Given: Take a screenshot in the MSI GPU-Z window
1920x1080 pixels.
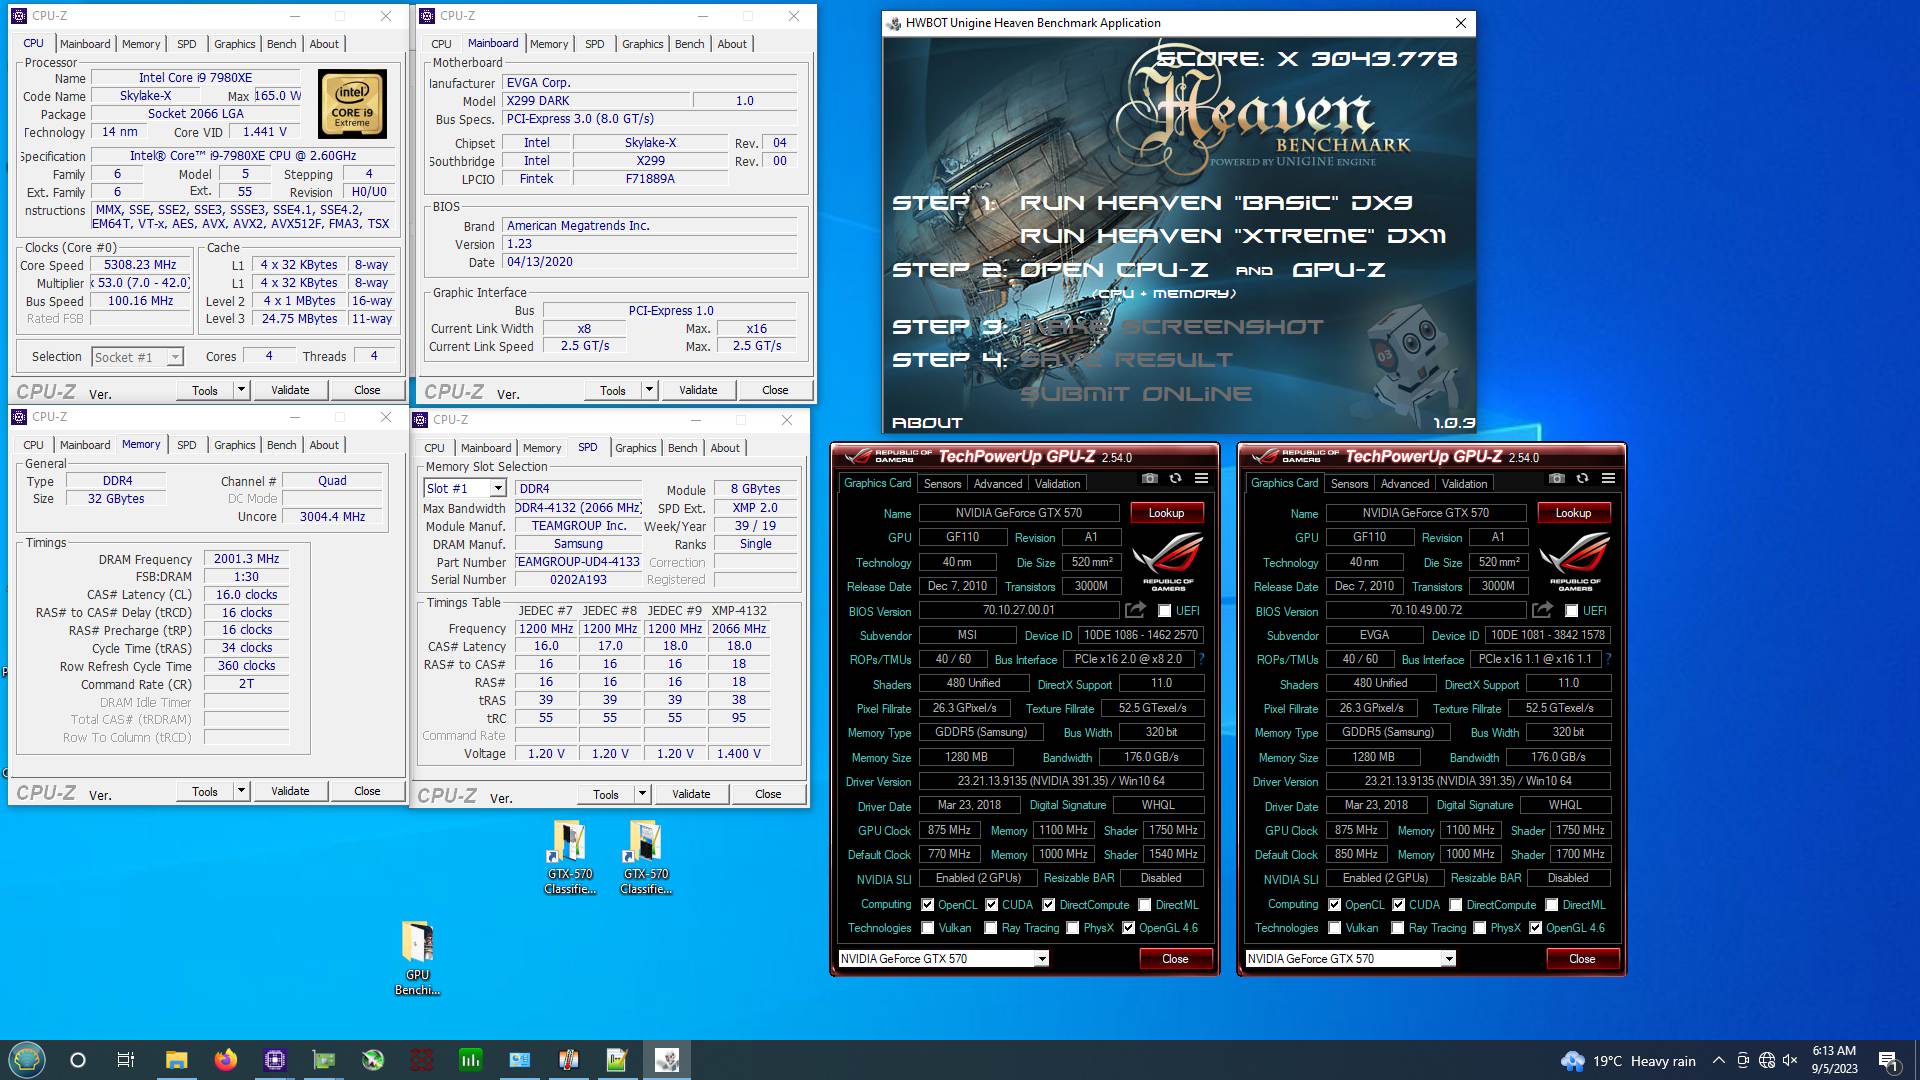Looking at the screenshot, I should pyautogui.click(x=1150, y=479).
